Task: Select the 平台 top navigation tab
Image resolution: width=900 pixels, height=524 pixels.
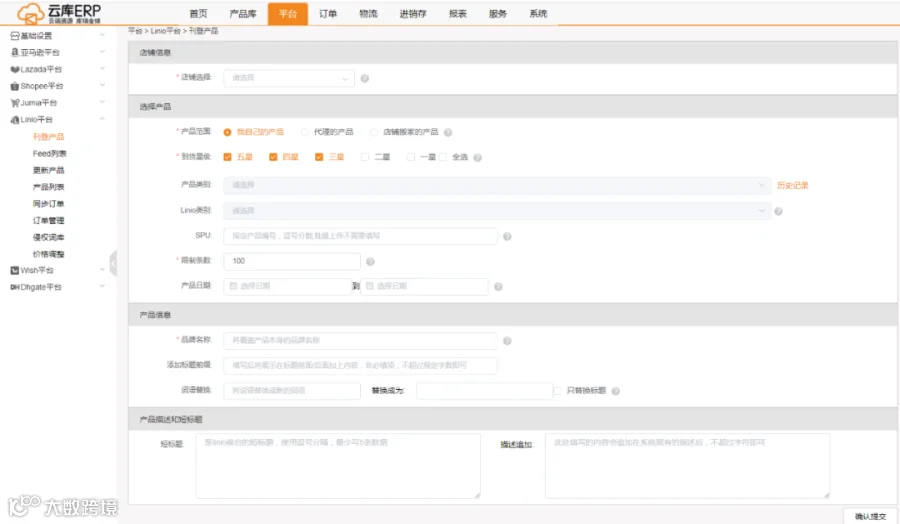Action: [288, 14]
